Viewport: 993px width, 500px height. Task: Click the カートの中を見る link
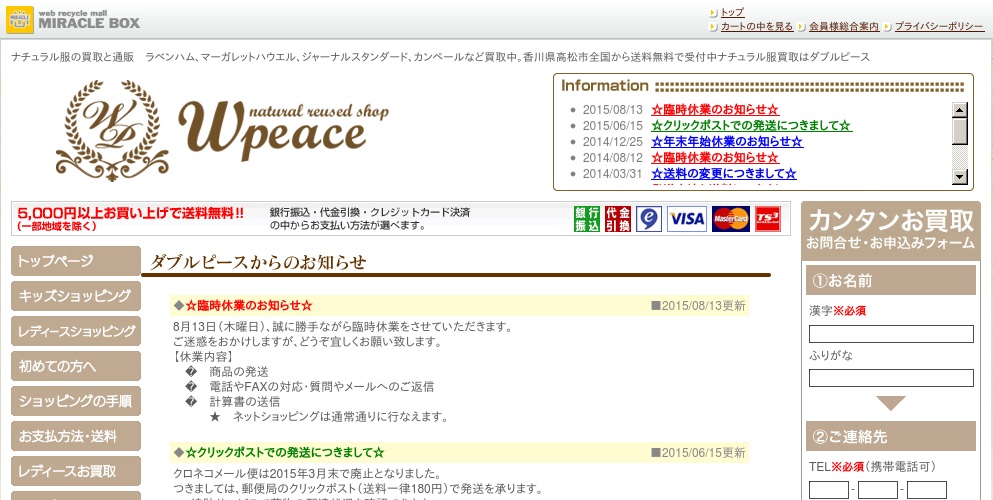pos(757,27)
